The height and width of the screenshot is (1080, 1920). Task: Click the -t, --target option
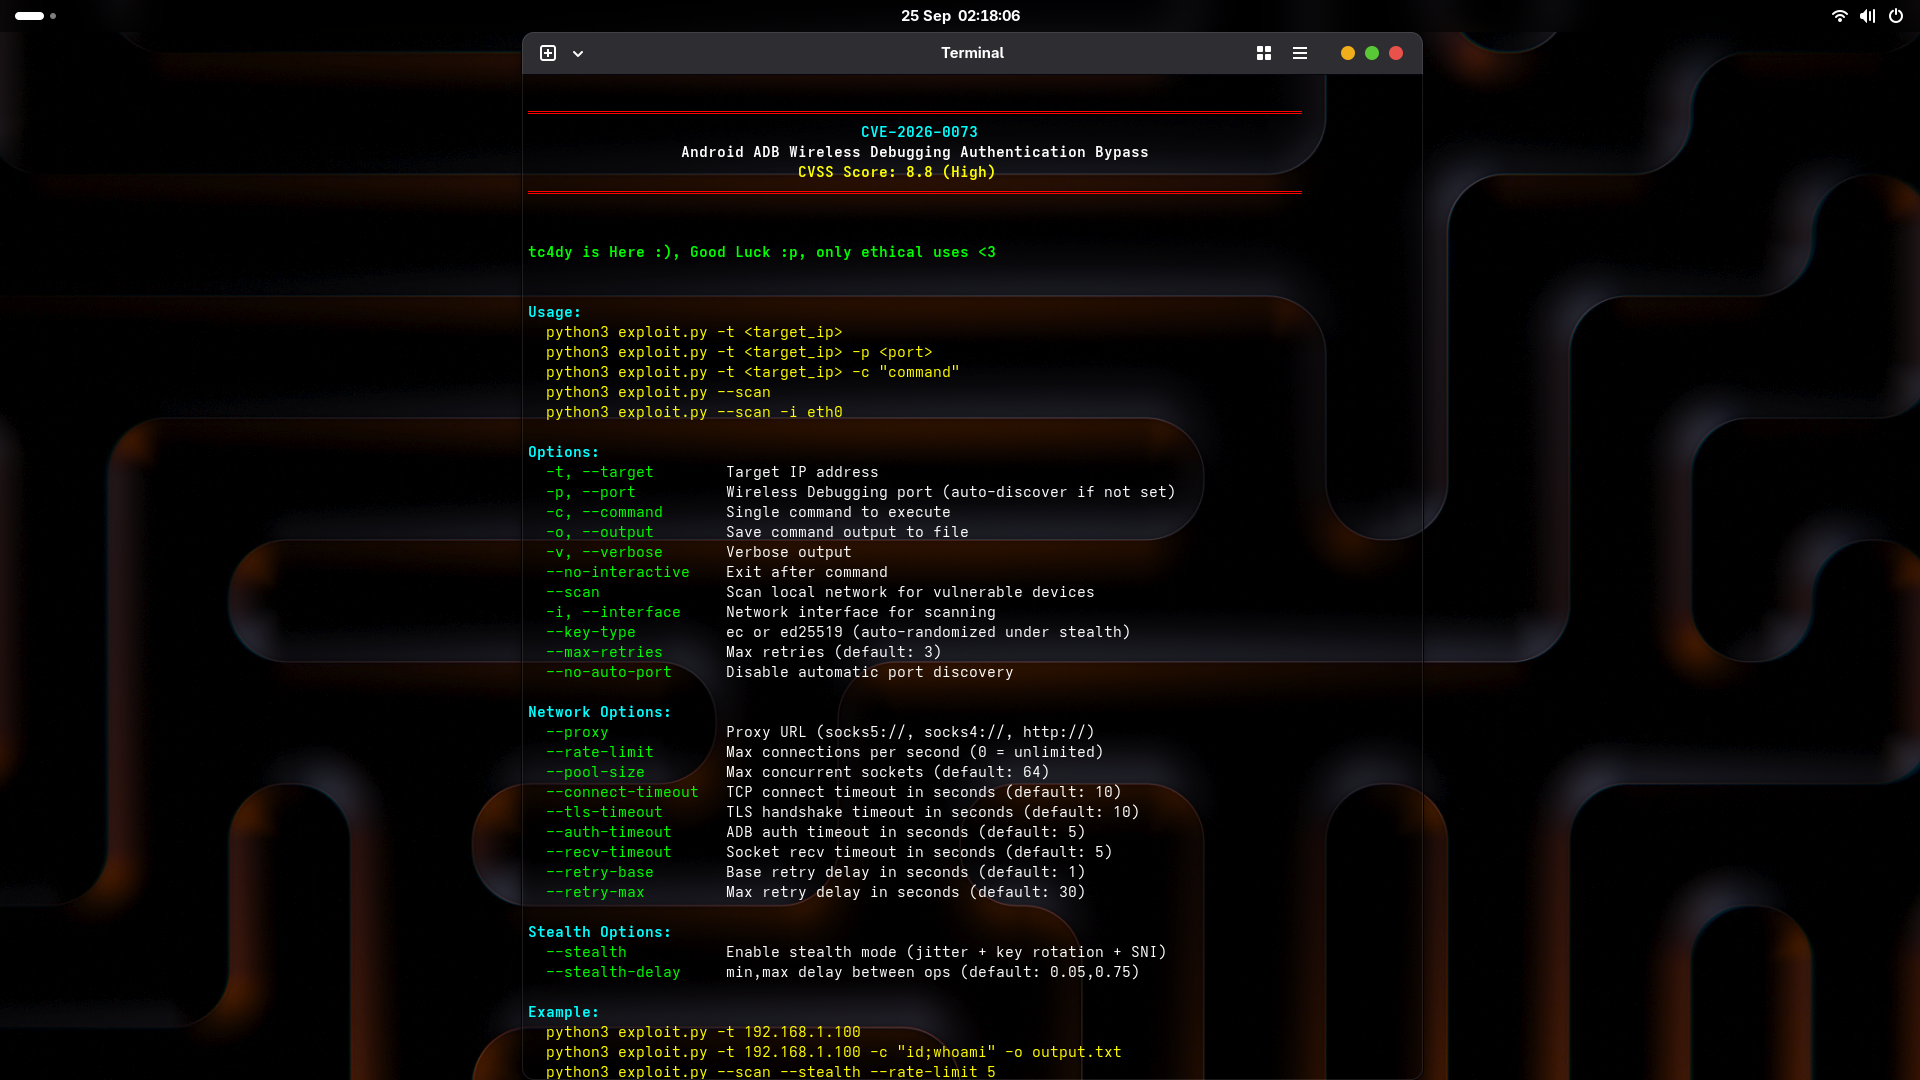coord(599,472)
